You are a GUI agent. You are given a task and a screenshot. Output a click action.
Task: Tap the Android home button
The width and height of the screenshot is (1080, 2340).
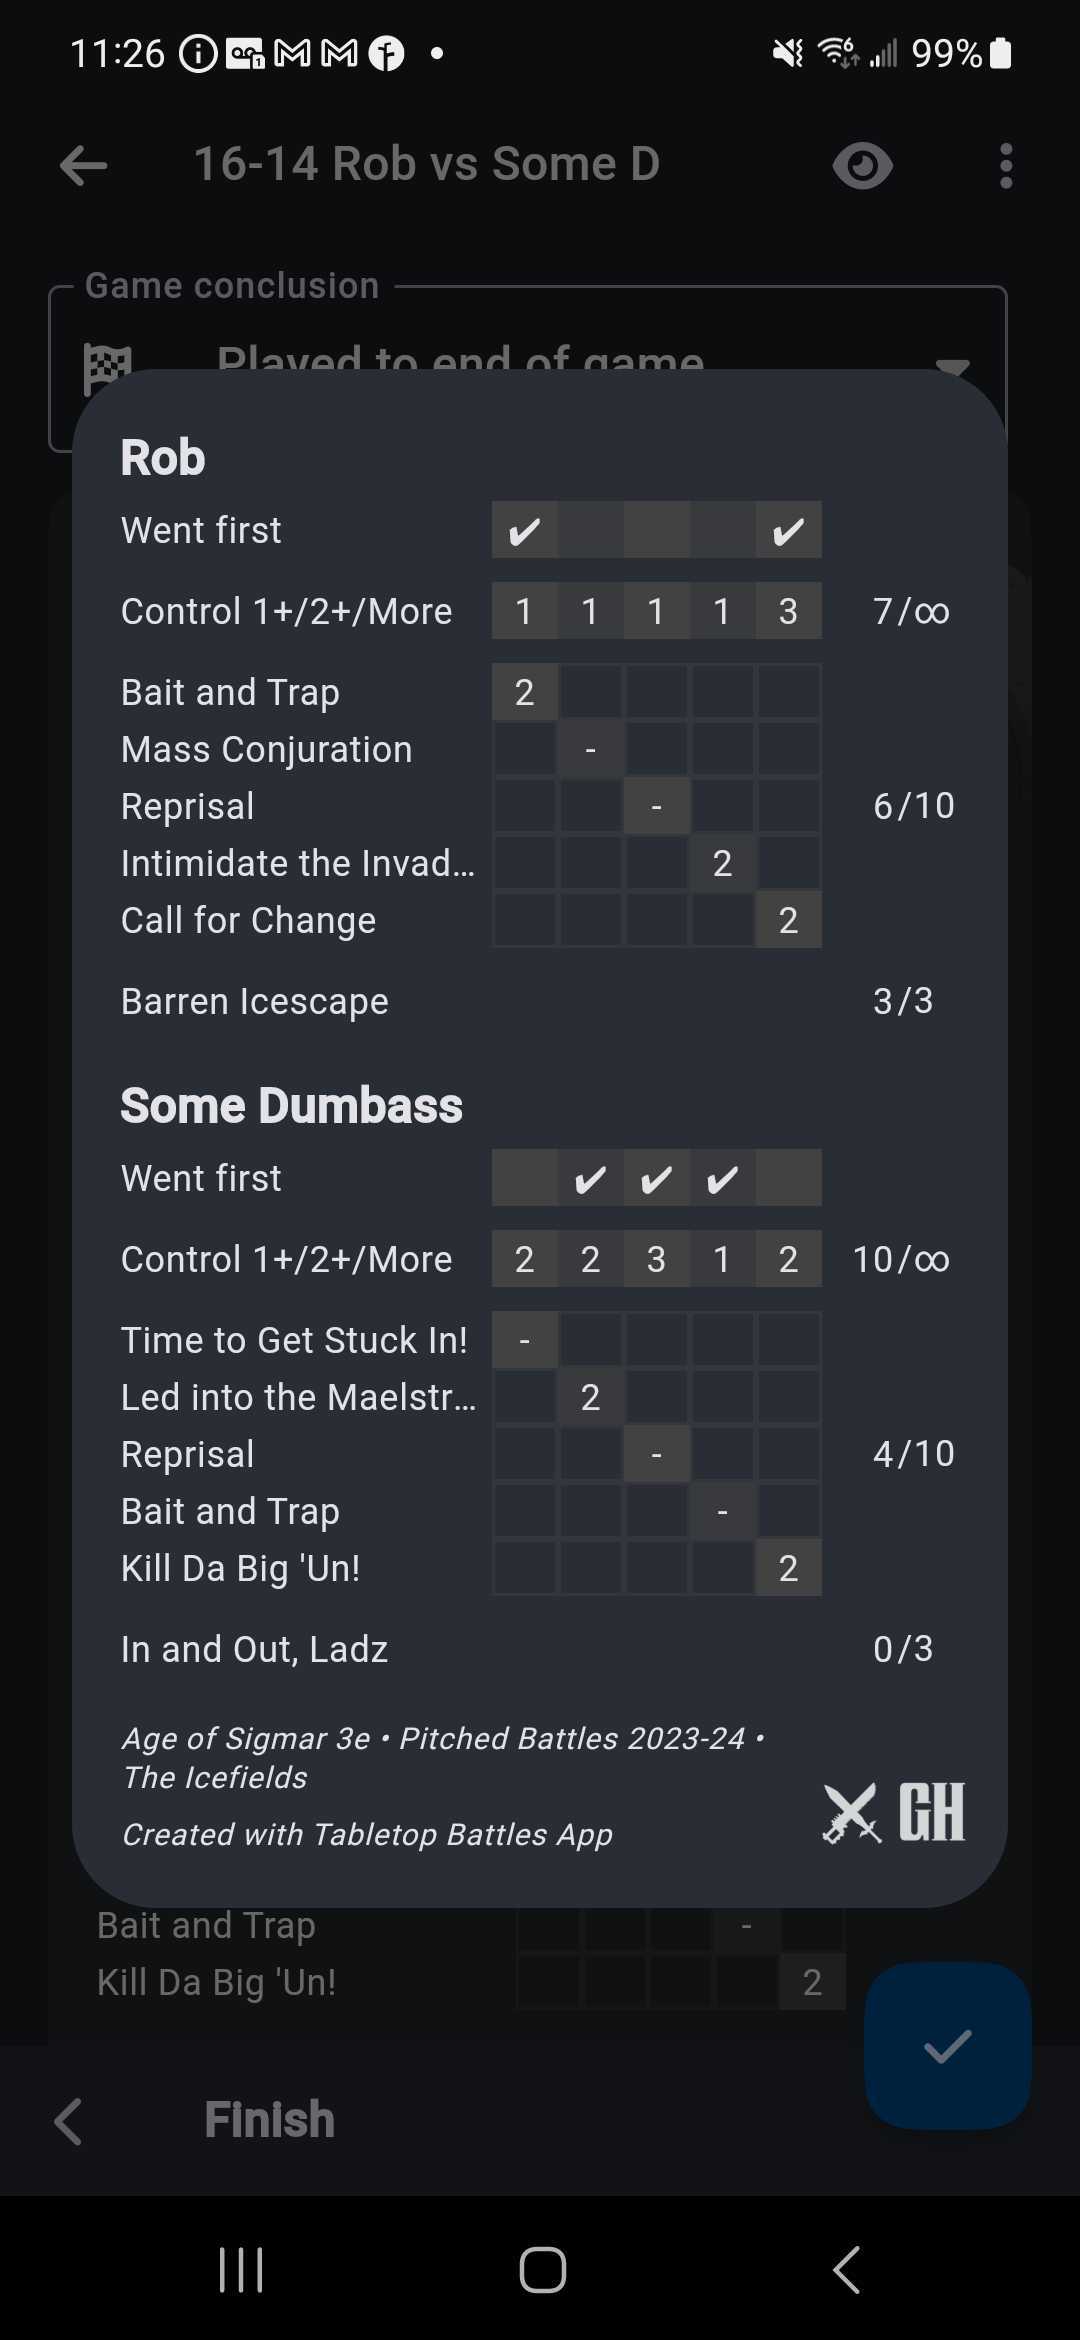pyautogui.click(x=542, y=2270)
